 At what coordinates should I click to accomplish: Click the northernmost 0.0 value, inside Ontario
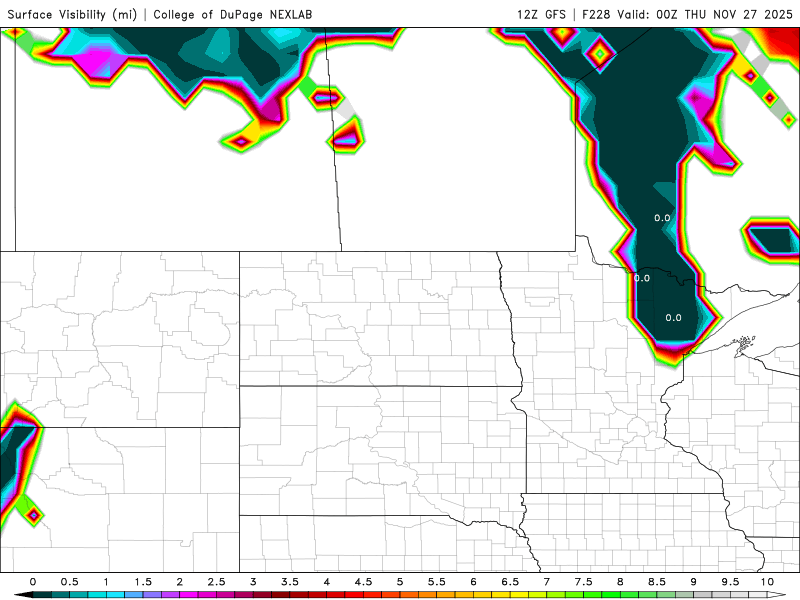(662, 218)
